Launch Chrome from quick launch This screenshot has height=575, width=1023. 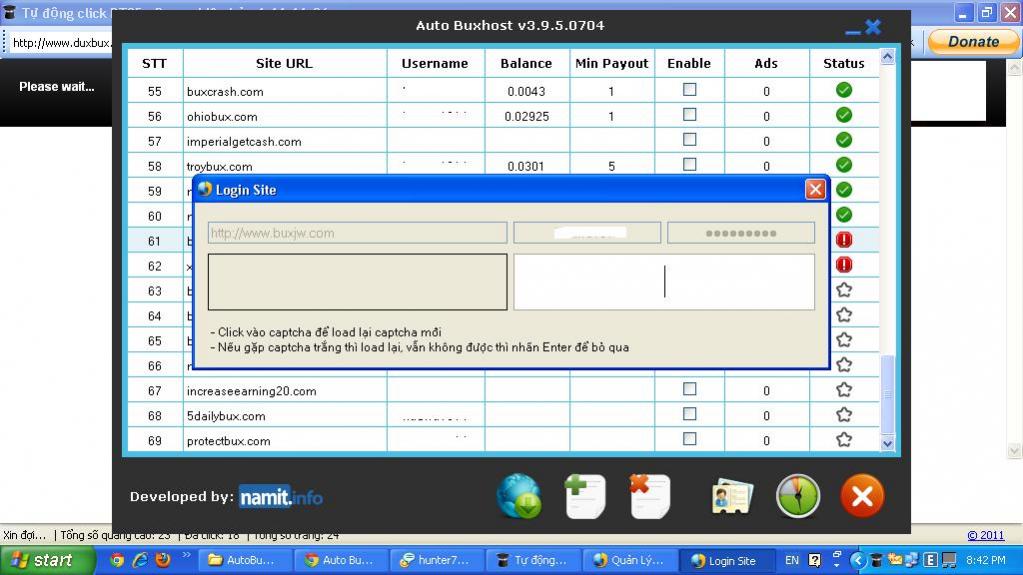tap(117, 560)
